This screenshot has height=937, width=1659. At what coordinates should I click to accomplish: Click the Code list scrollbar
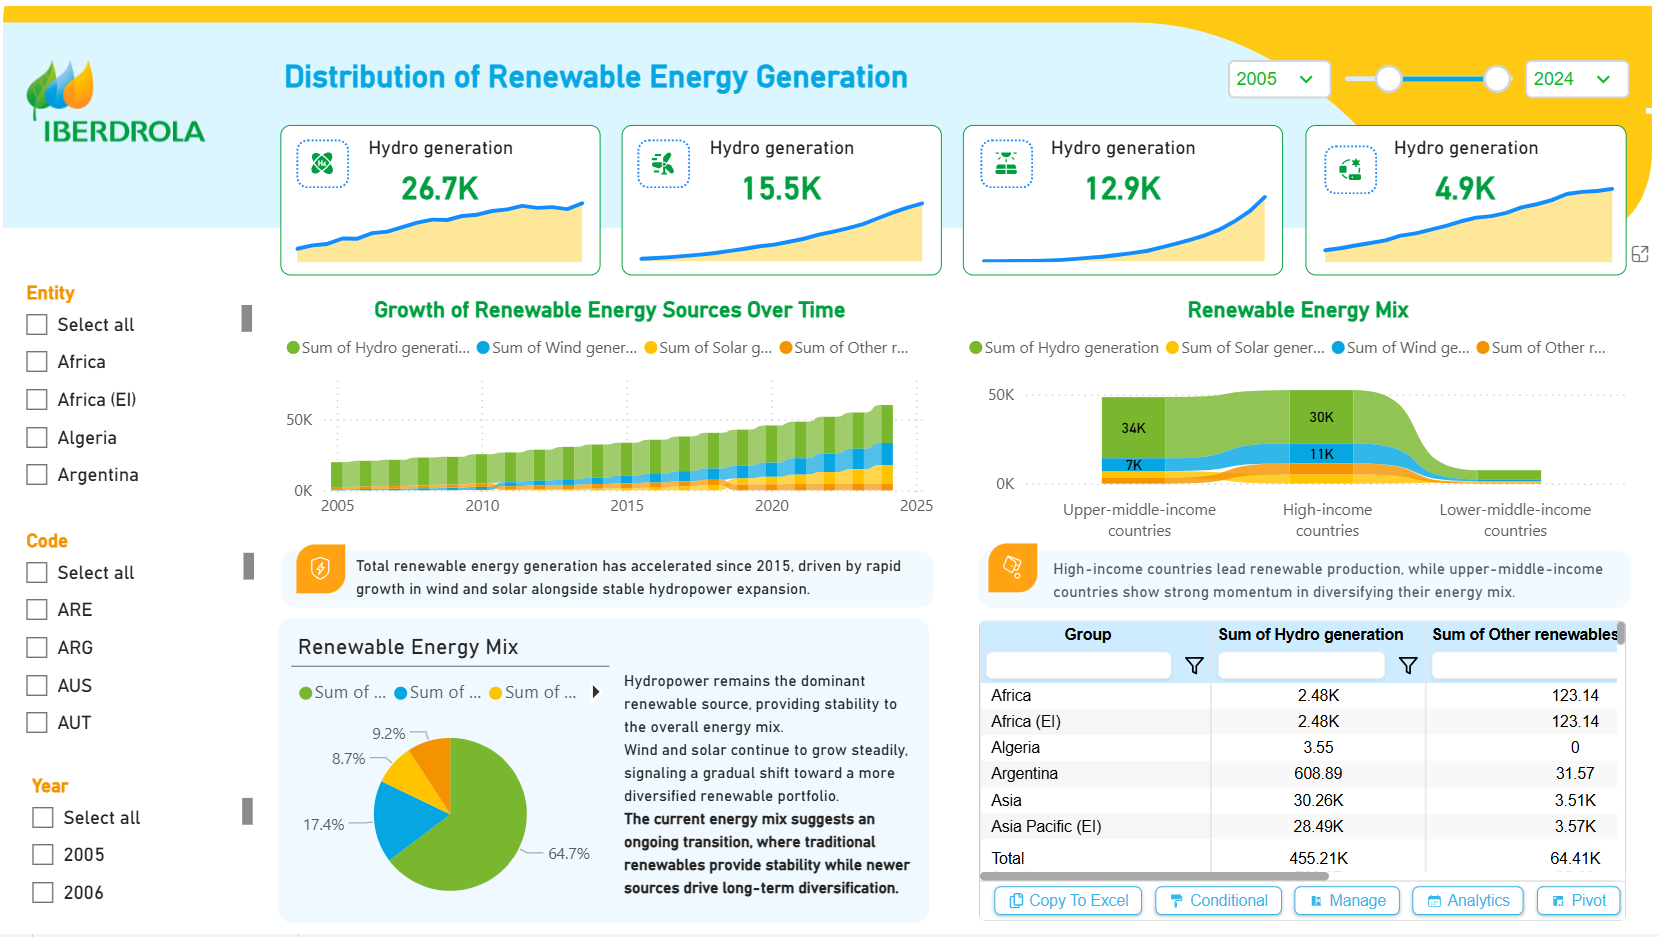[x=248, y=566]
